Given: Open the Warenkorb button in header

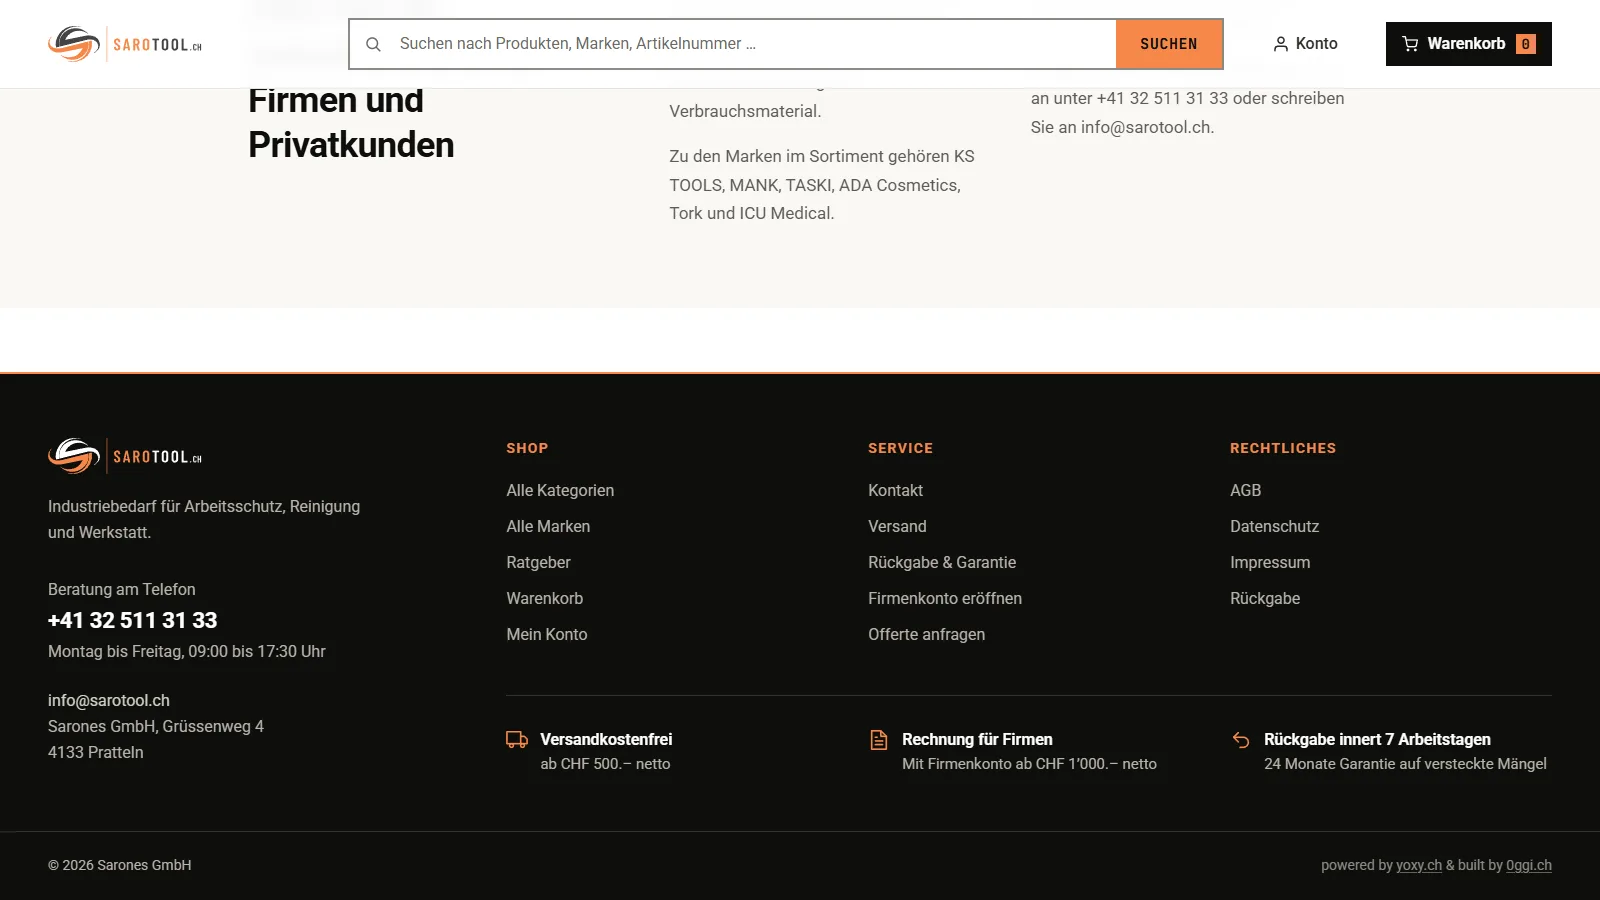Looking at the screenshot, I should 1468,44.
